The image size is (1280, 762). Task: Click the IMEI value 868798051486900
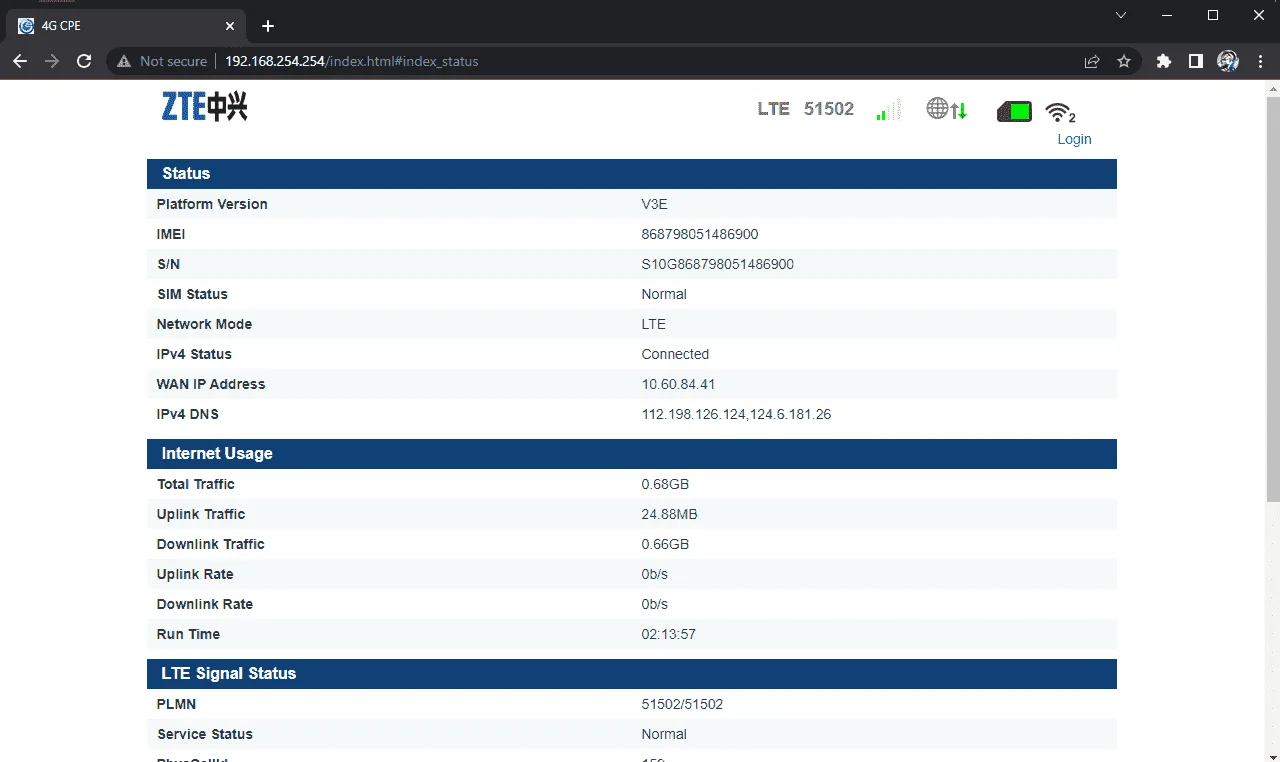point(699,234)
